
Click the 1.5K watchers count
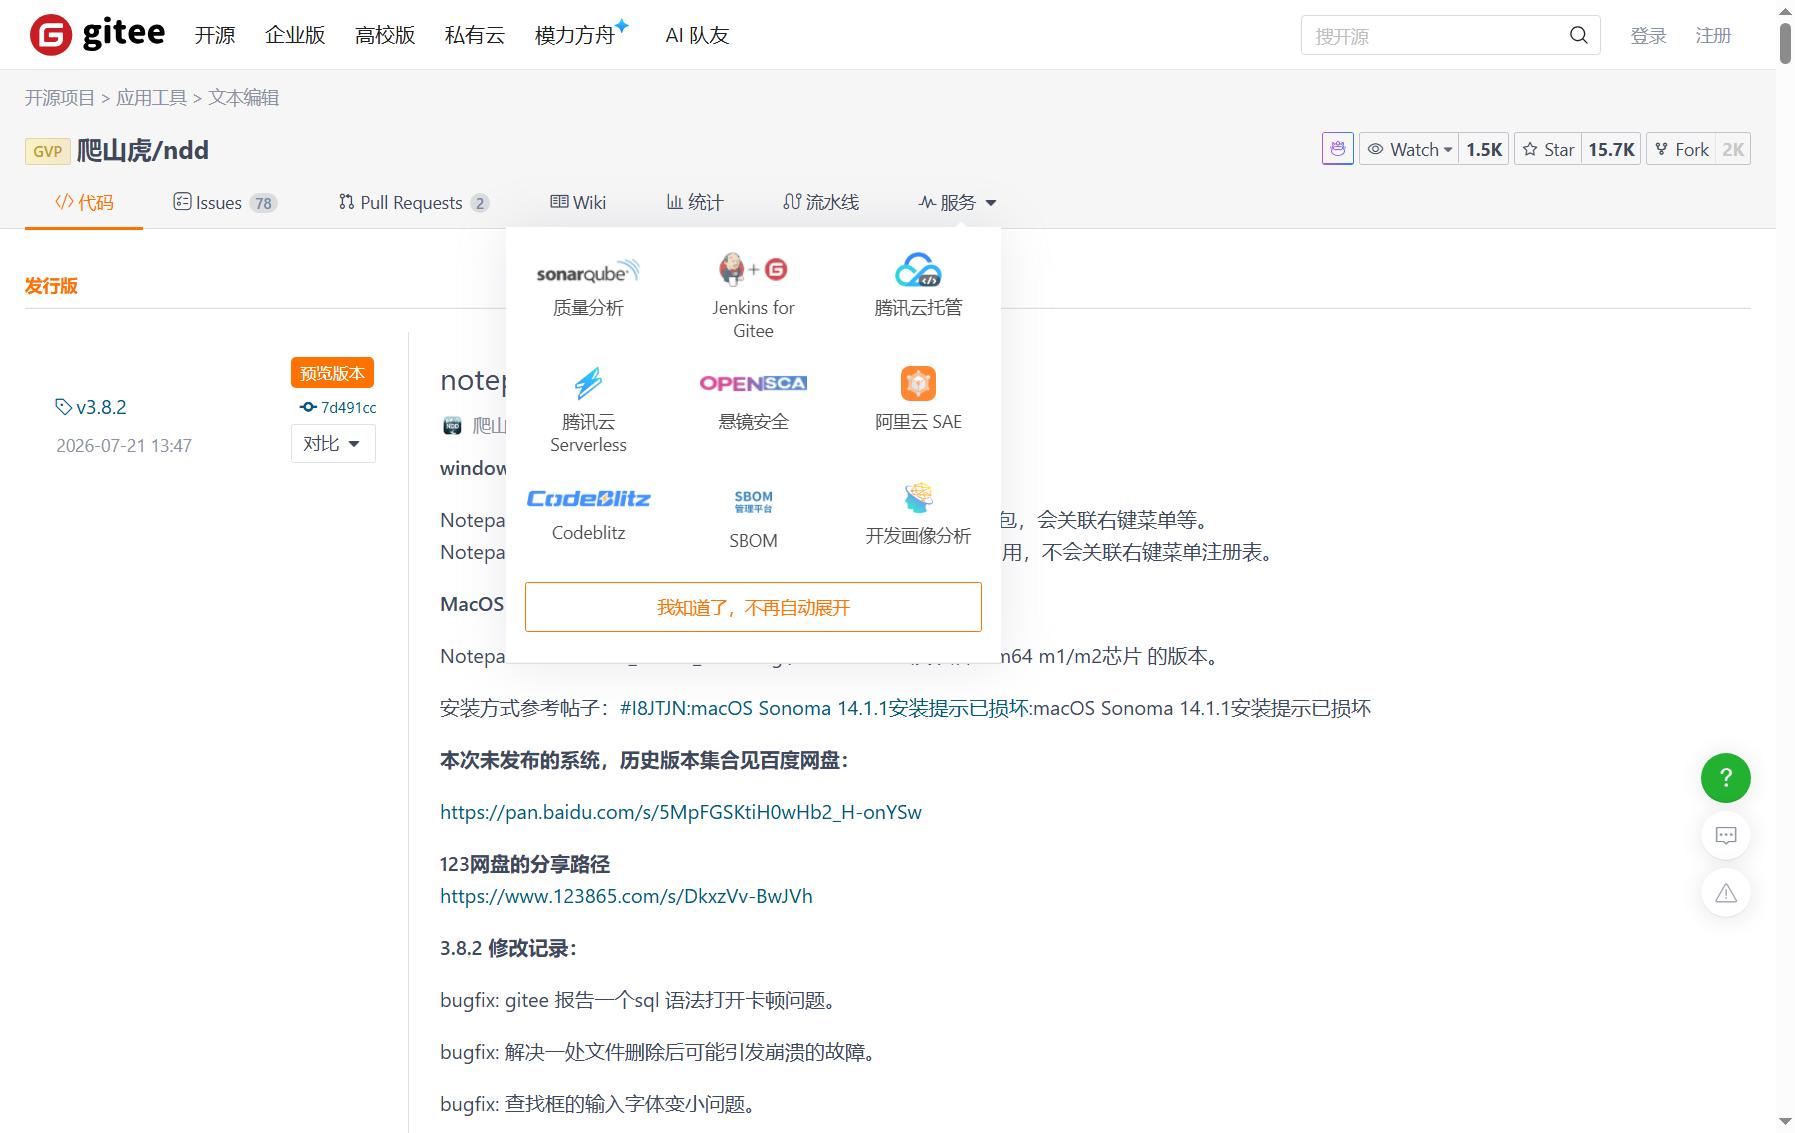[1484, 149]
